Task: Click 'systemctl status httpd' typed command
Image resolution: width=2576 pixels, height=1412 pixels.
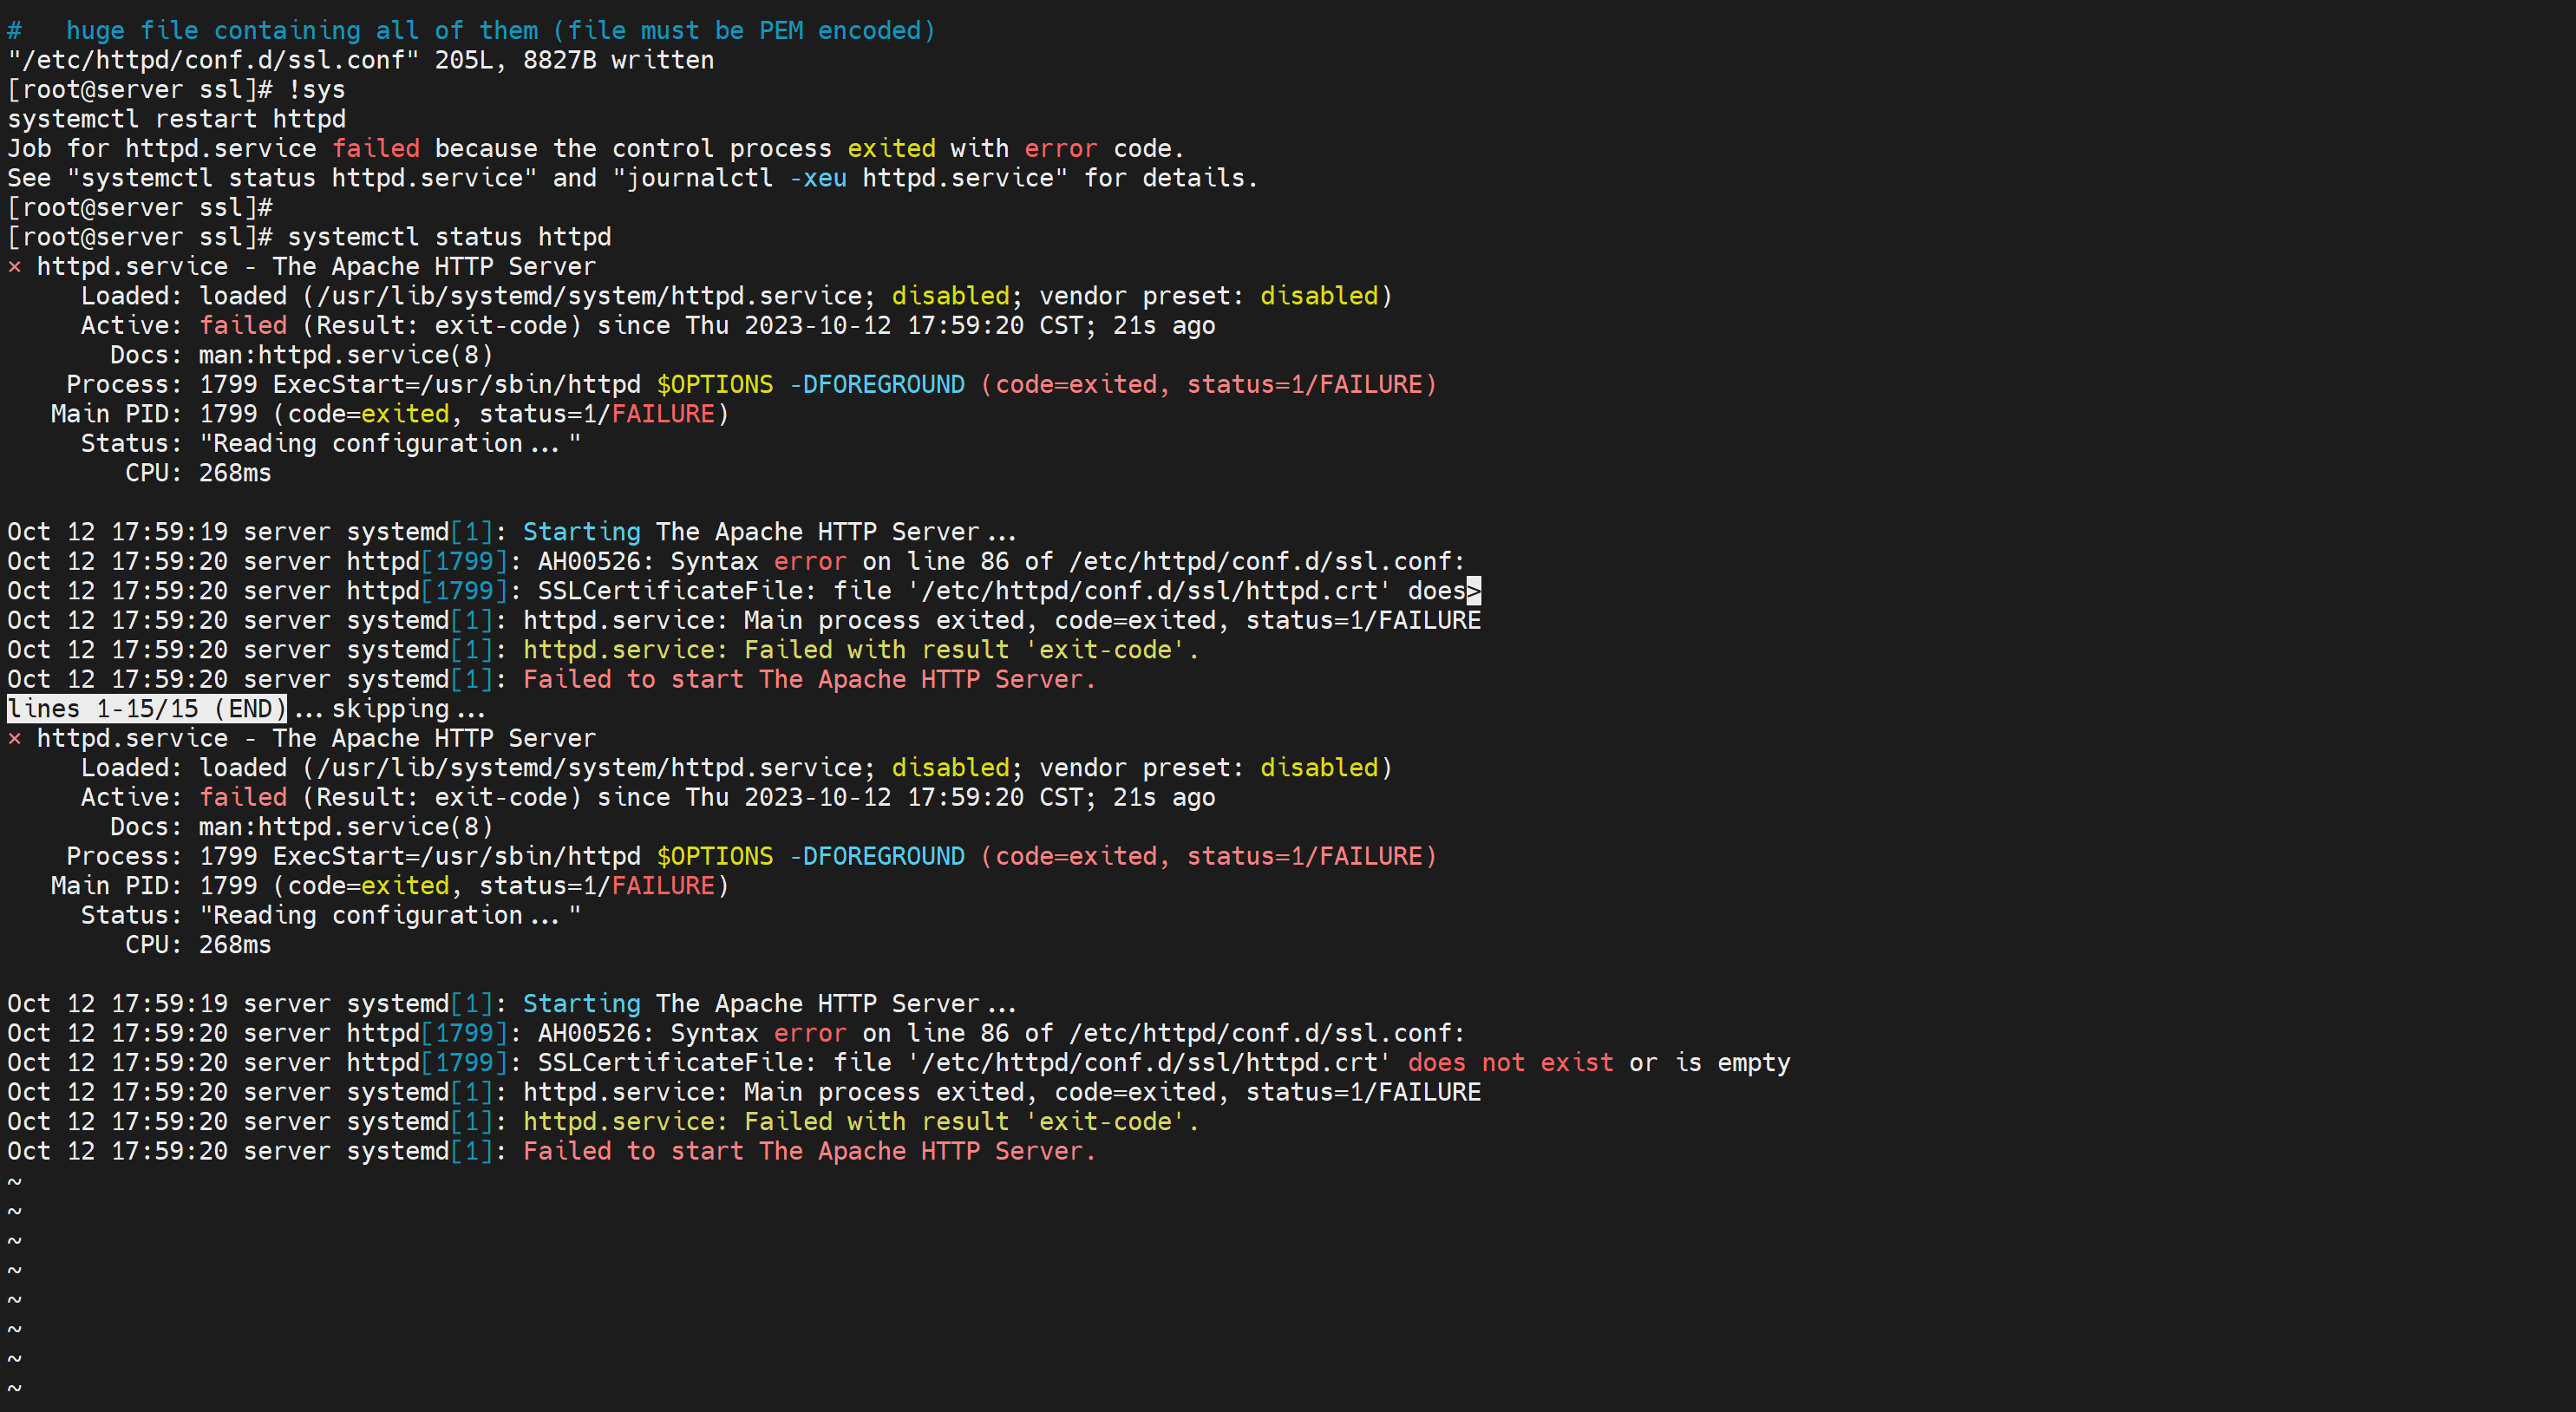Action: tap(449, 237)
